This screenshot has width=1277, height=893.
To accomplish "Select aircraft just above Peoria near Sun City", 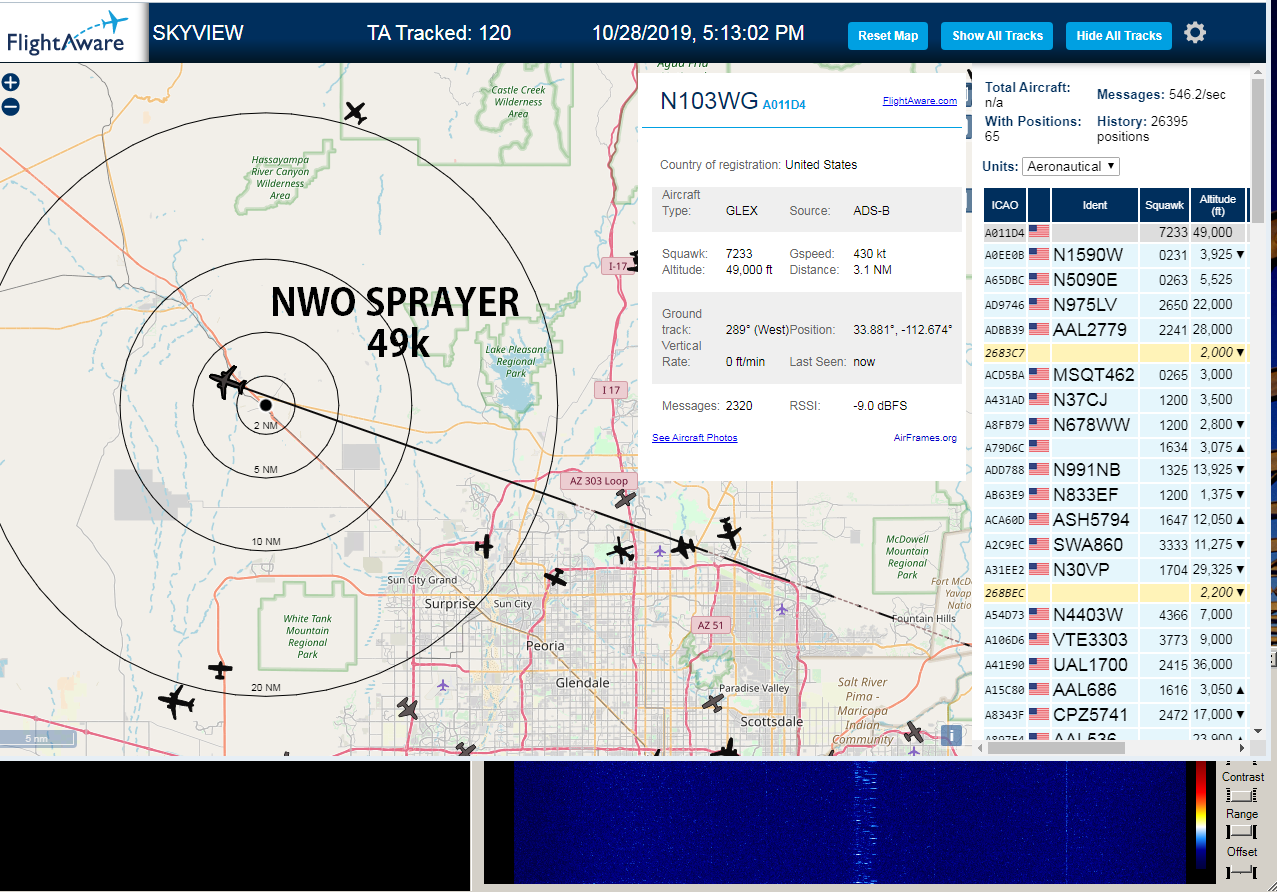I will [555, 577].
